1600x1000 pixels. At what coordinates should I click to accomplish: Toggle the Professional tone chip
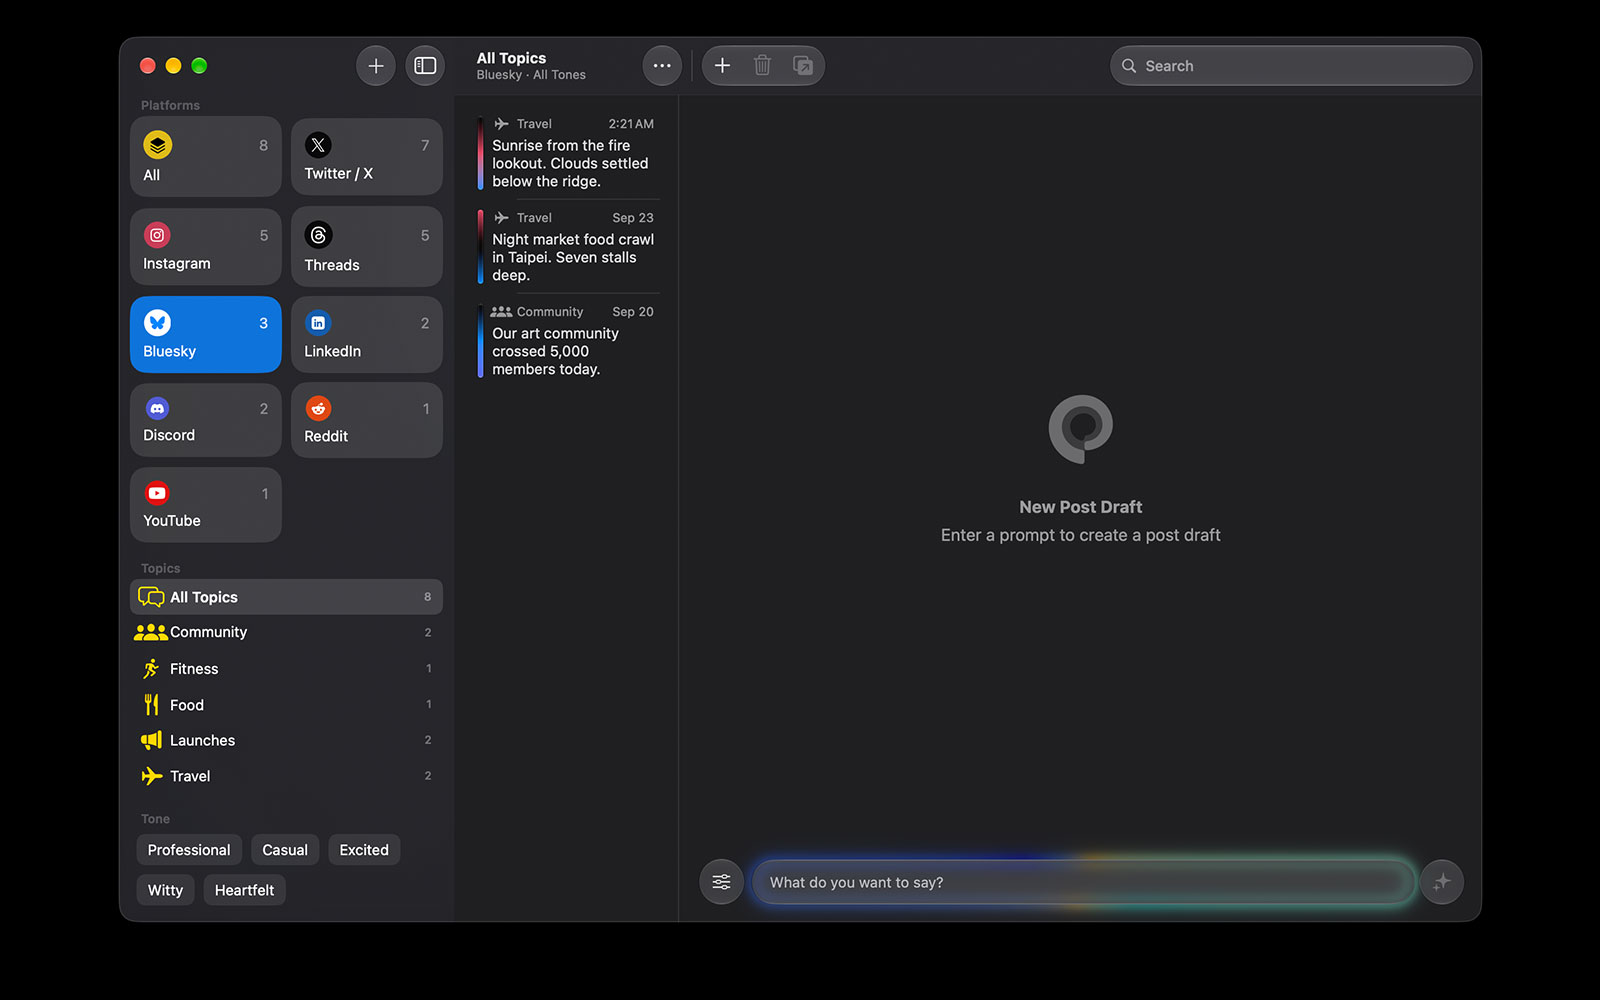pyautogui.click(x=189, y=850)
